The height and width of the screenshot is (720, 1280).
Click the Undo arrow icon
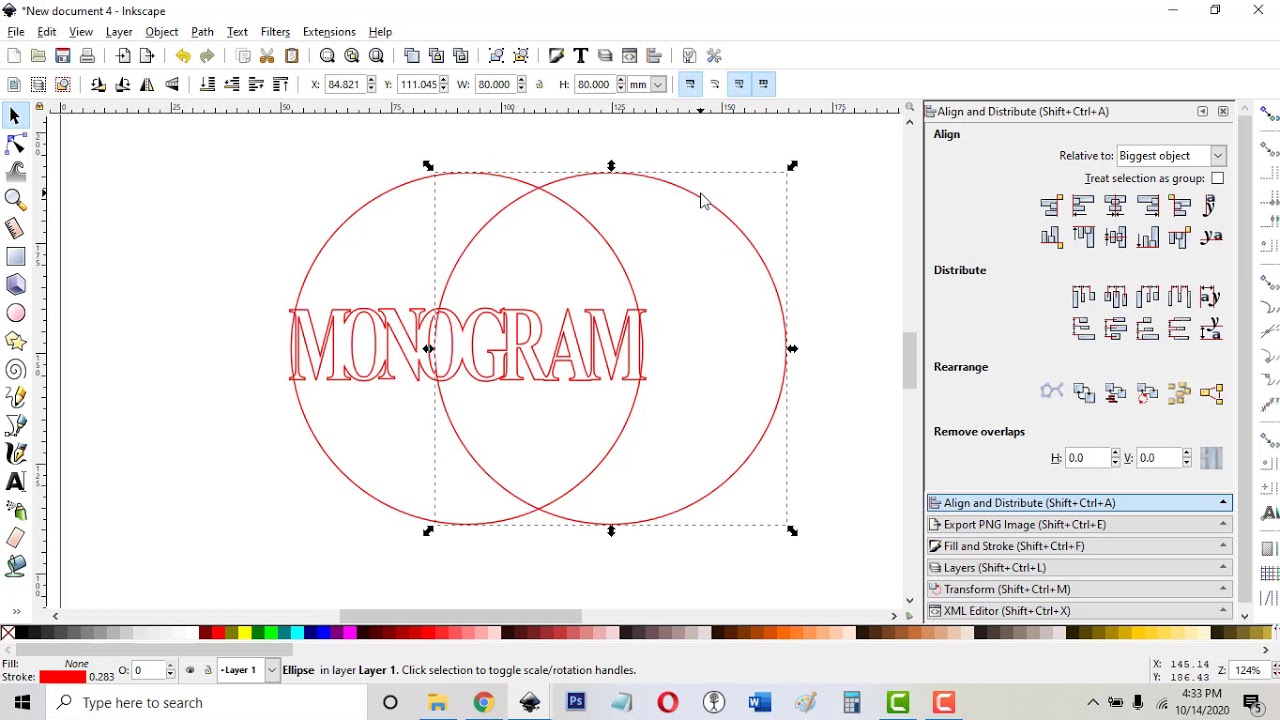(x=182, y=56)
